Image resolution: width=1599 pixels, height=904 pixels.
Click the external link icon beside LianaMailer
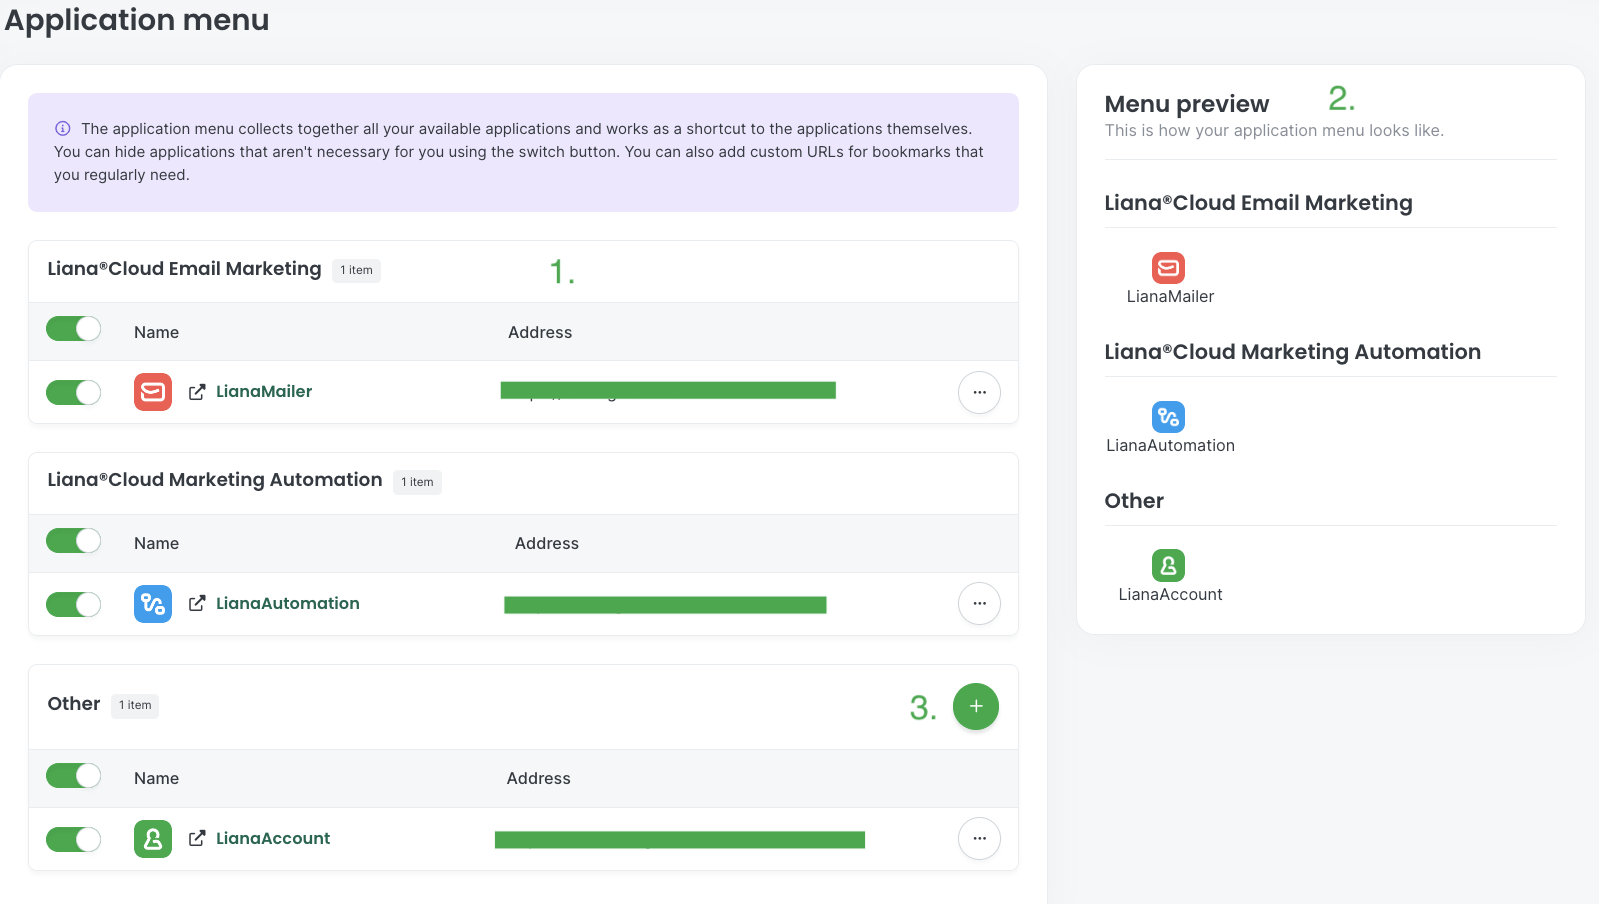197,392
